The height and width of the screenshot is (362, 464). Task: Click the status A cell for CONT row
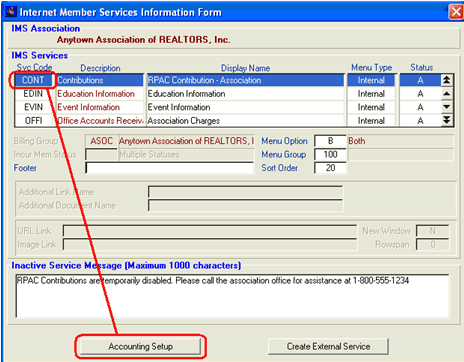tap(420, 80)
